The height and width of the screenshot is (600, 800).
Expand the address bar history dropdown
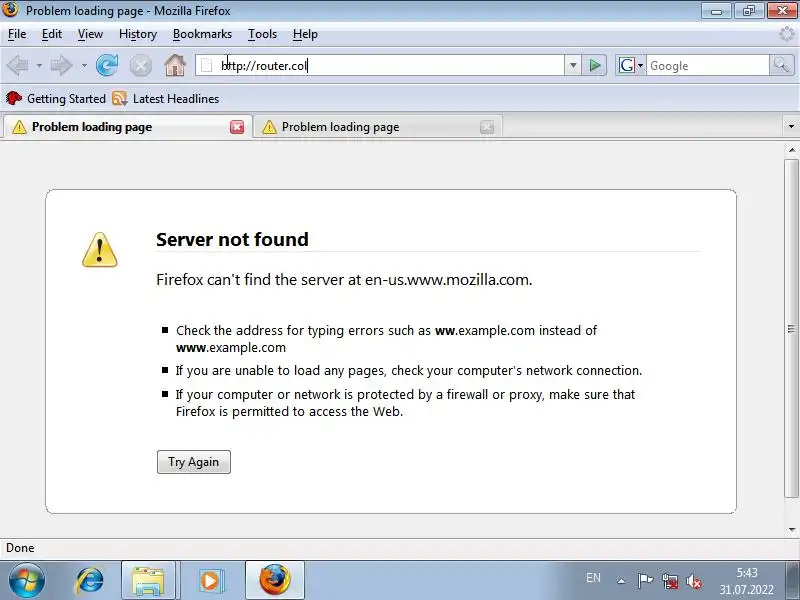573,65
